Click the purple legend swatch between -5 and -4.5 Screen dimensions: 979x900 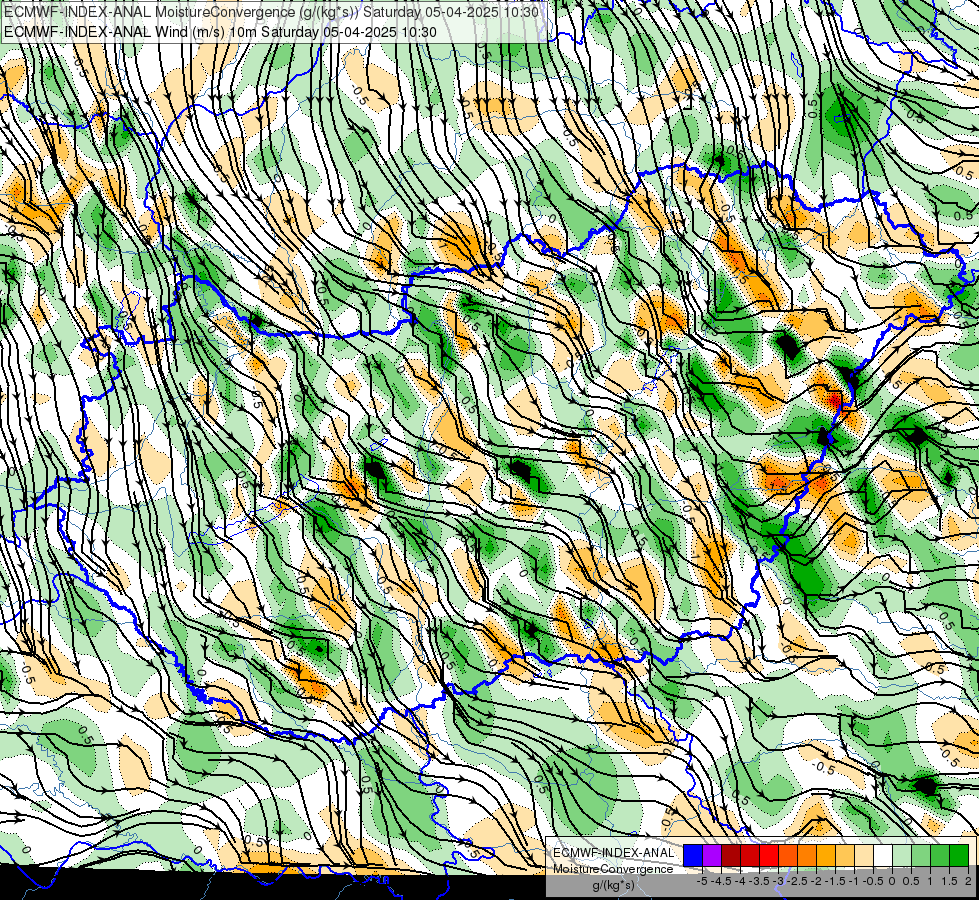pyautogui.click(x=712, y=856)
